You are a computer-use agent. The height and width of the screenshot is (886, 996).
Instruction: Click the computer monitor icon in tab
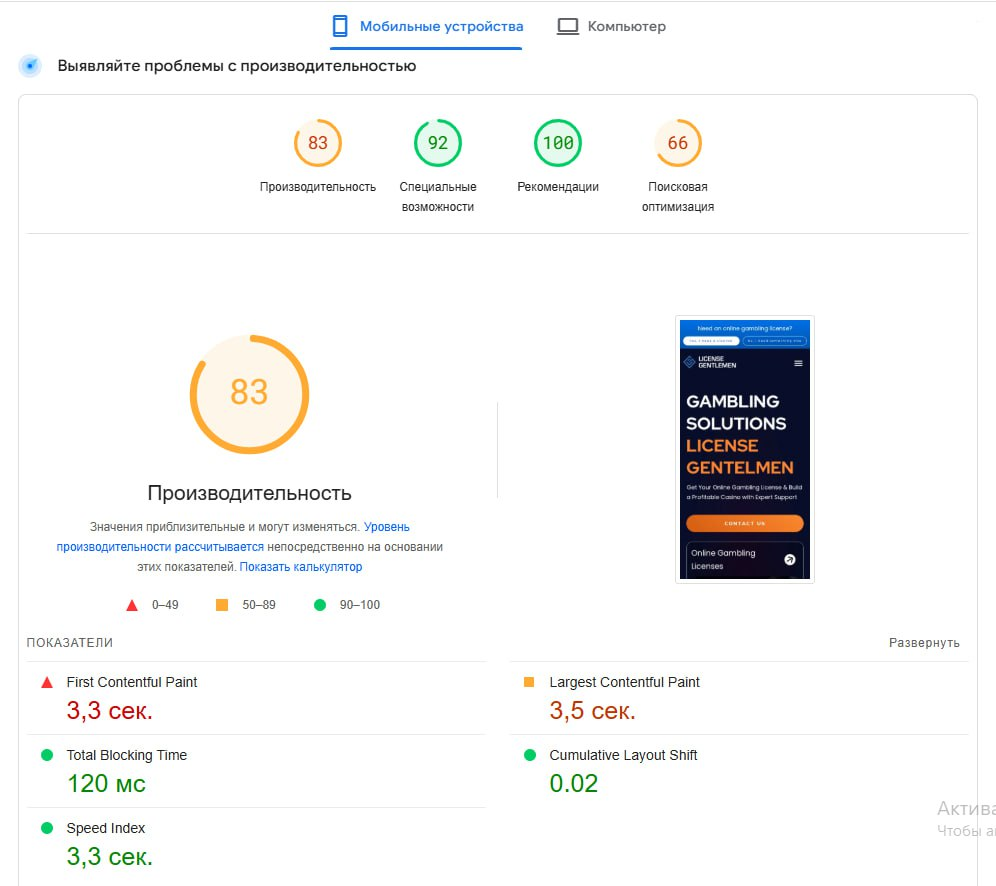[568, 27]
